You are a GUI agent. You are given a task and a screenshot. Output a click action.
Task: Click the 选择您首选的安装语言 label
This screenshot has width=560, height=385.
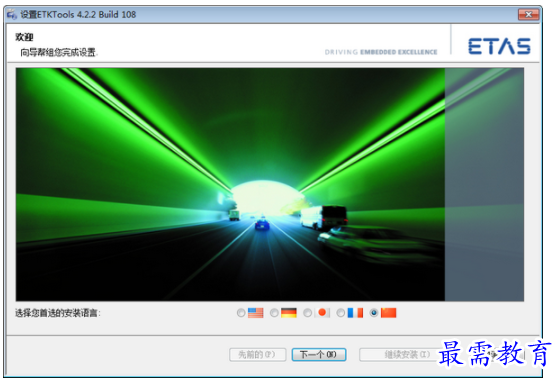tap(58, 313)
